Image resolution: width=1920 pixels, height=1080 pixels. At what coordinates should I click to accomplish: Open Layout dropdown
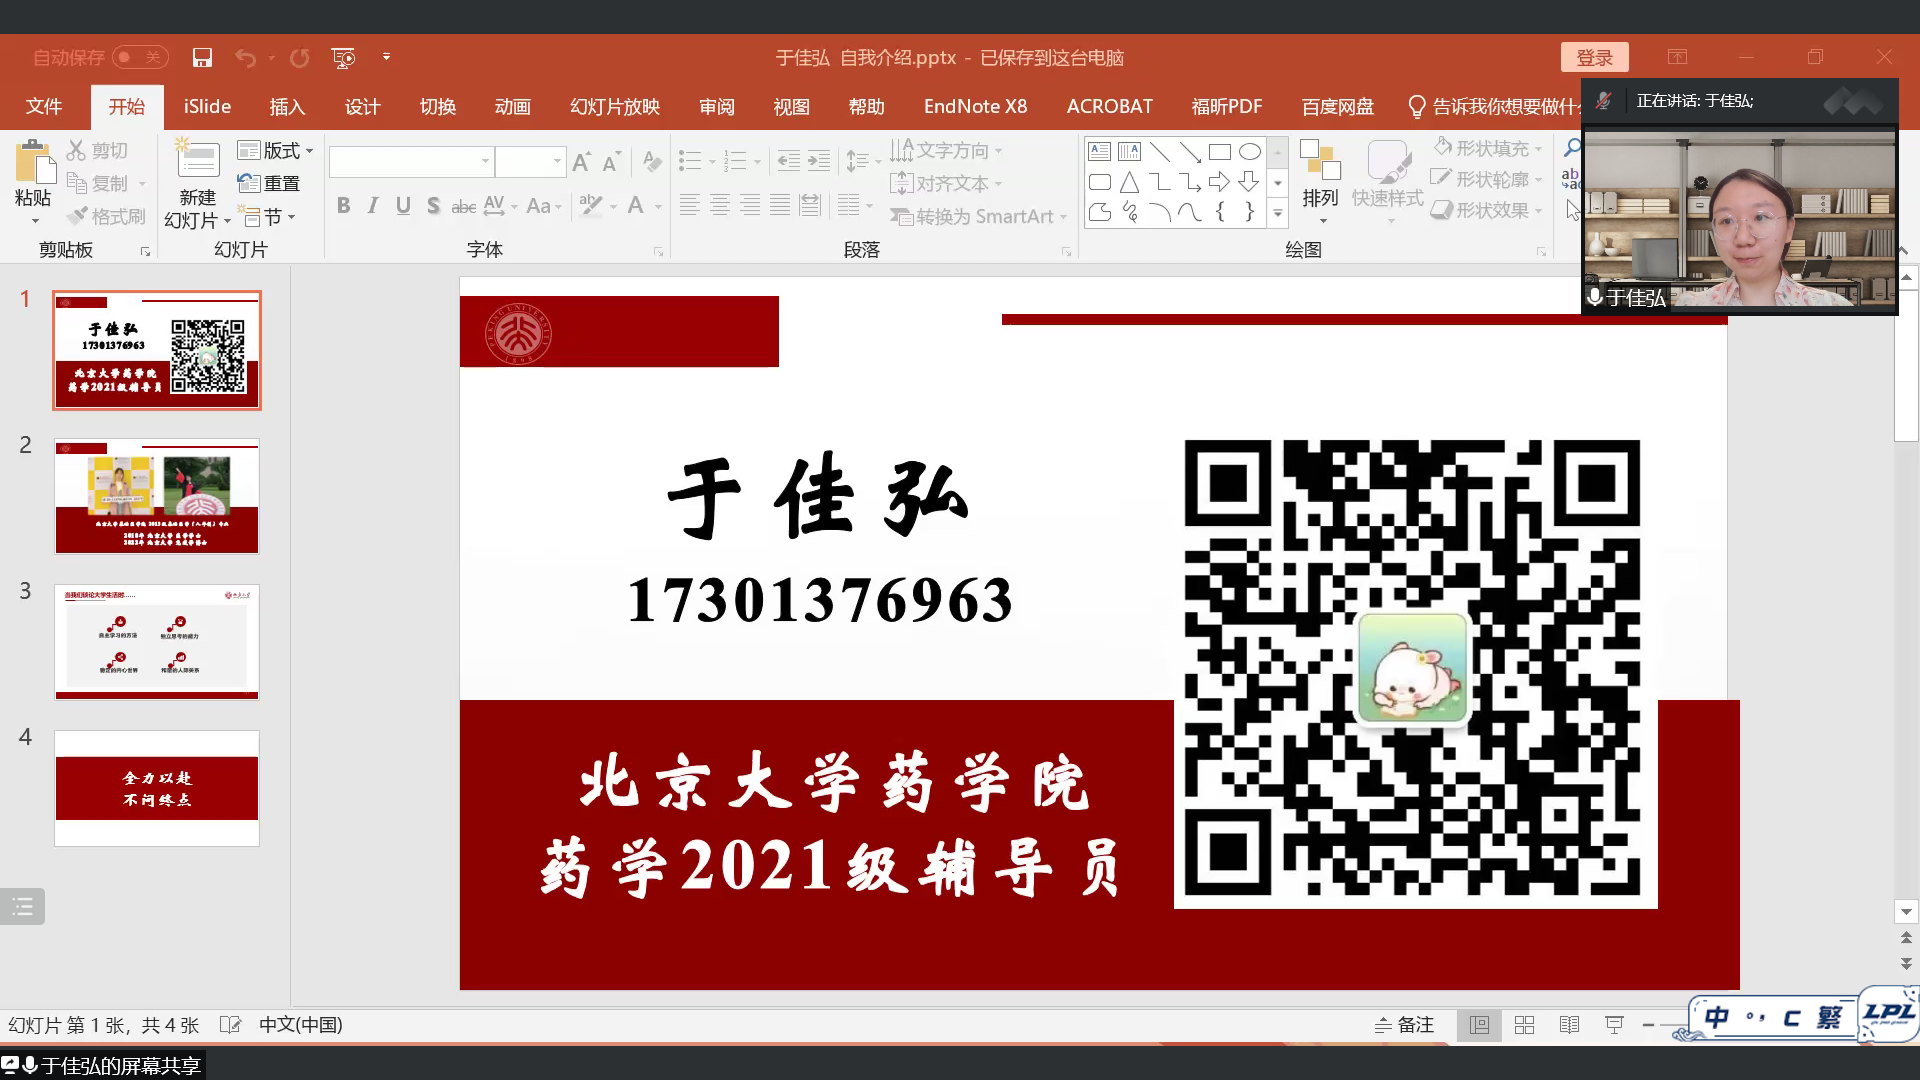point(276,150)
